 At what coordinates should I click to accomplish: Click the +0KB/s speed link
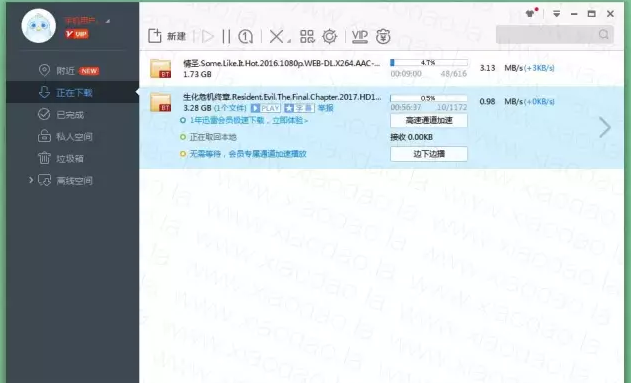[539, 102]
